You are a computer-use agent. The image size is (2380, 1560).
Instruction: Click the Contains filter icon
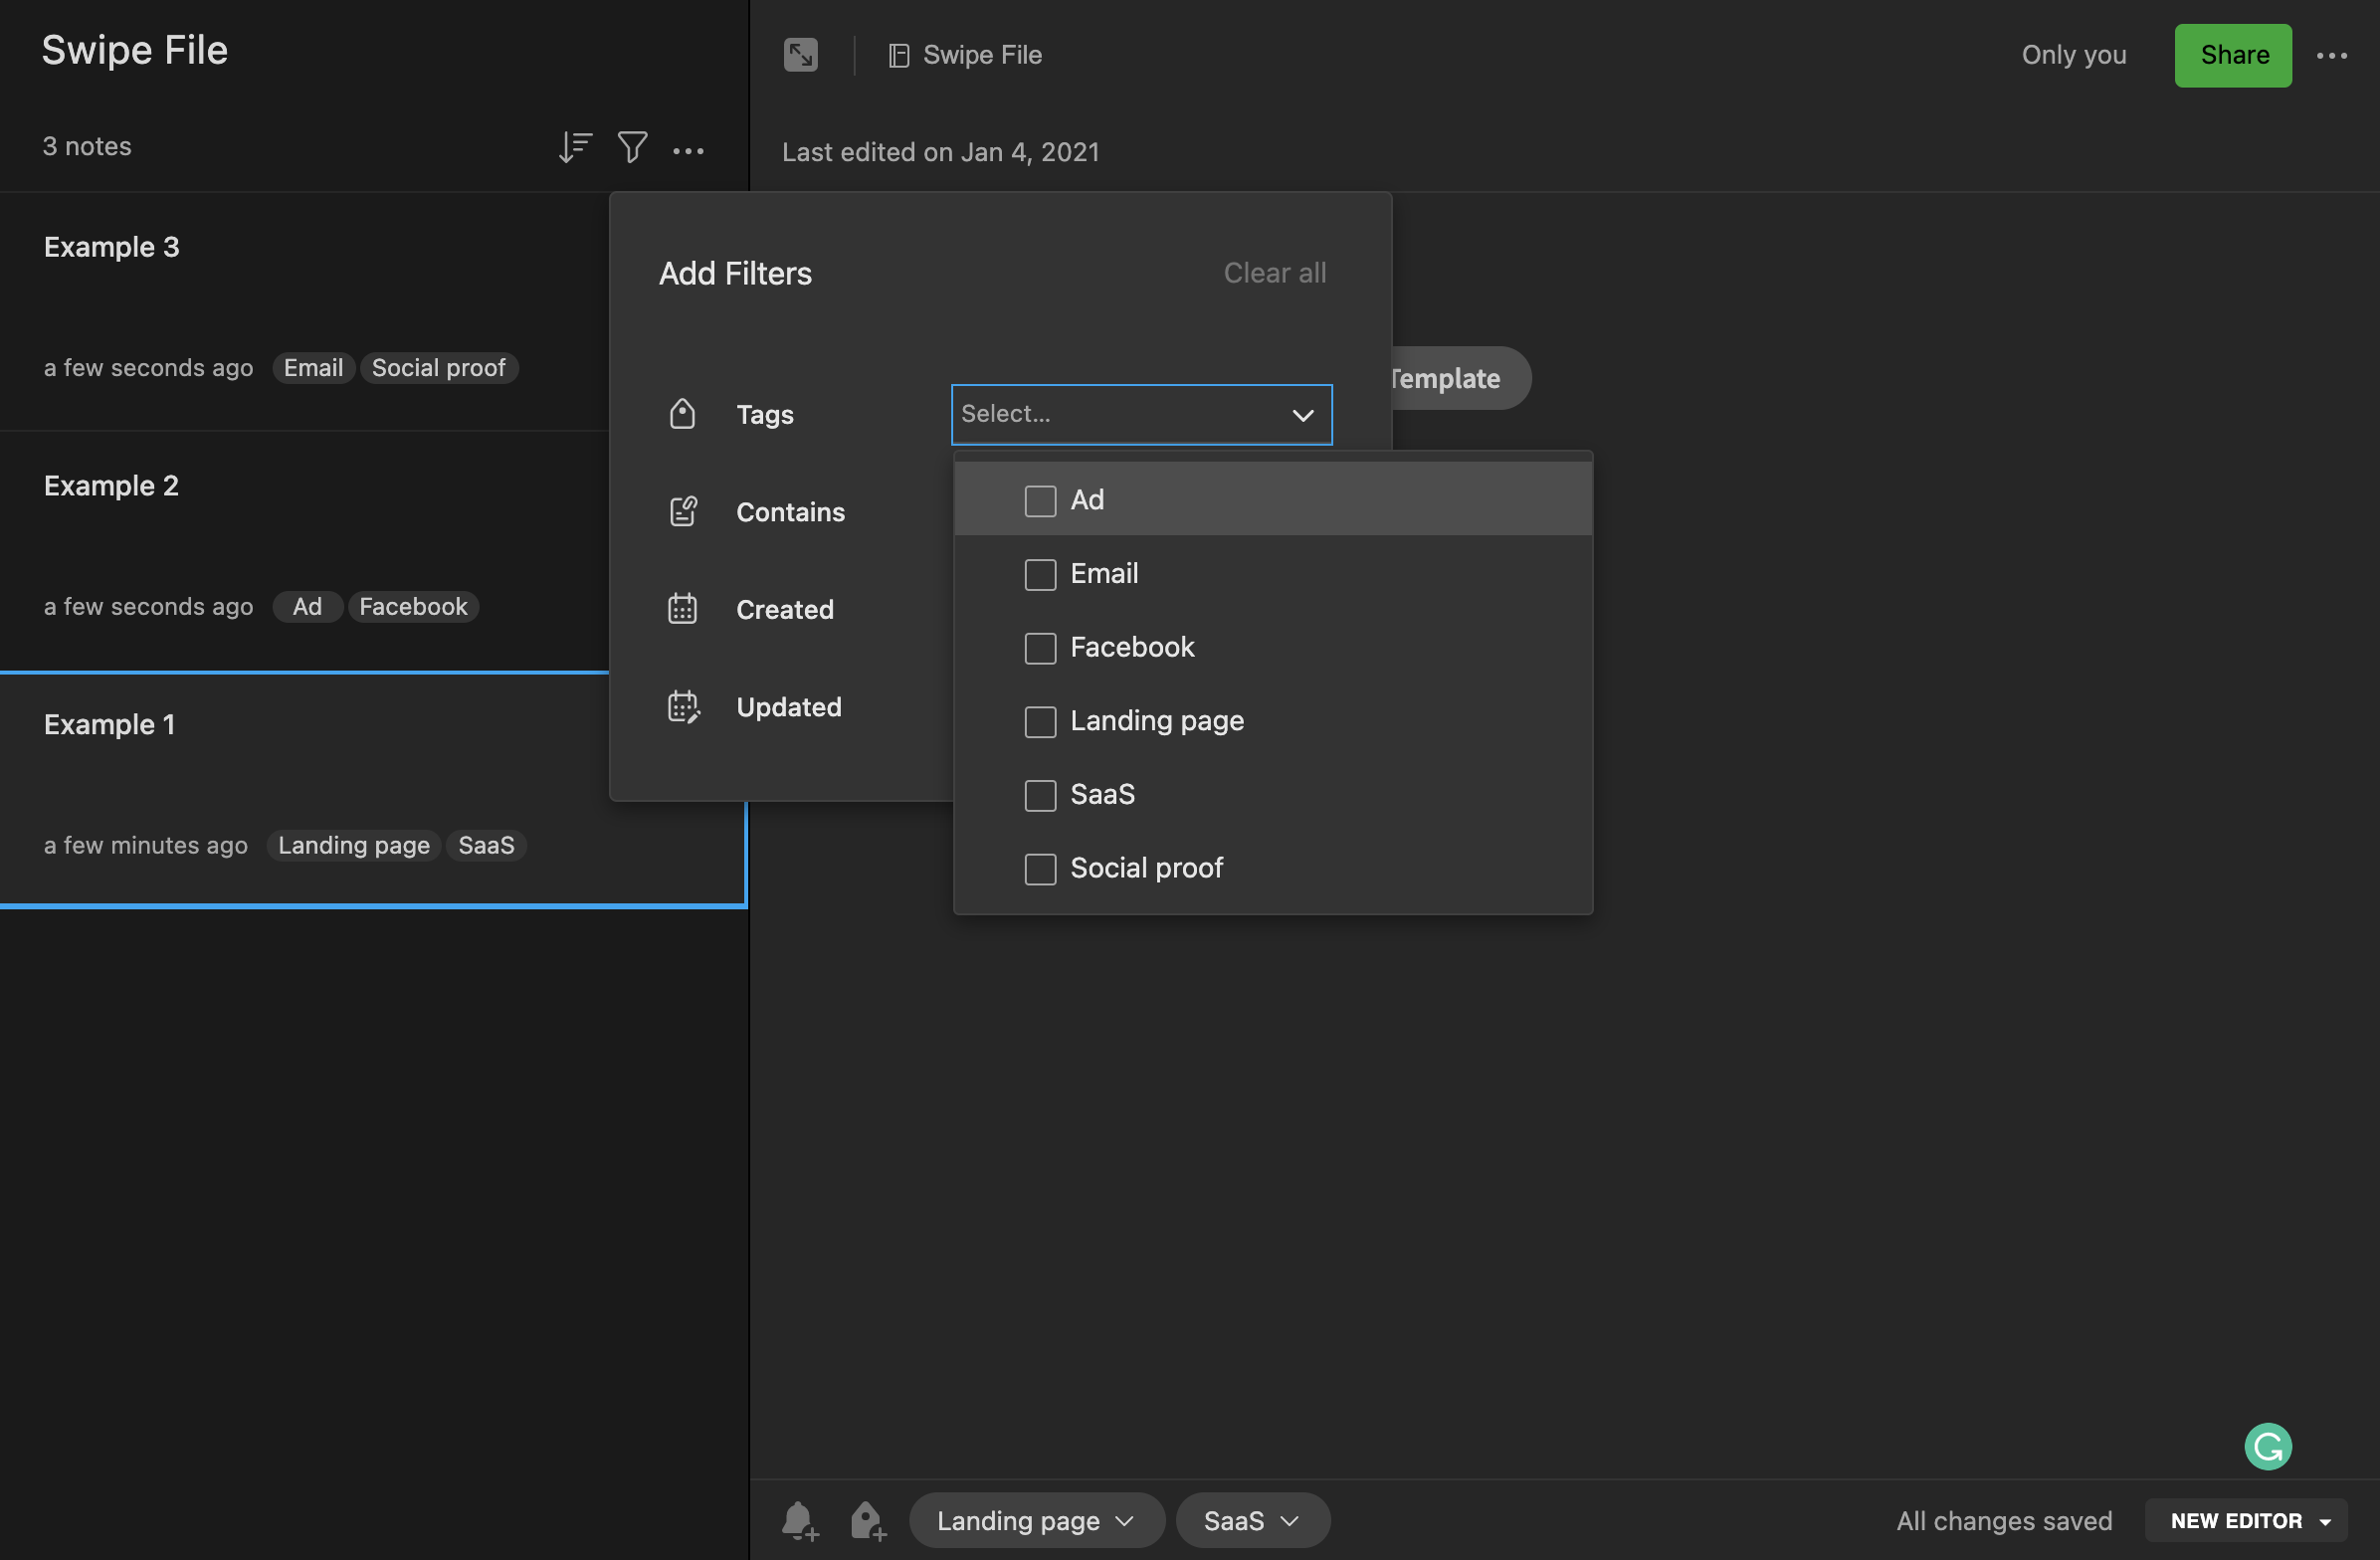click(683, 511)
